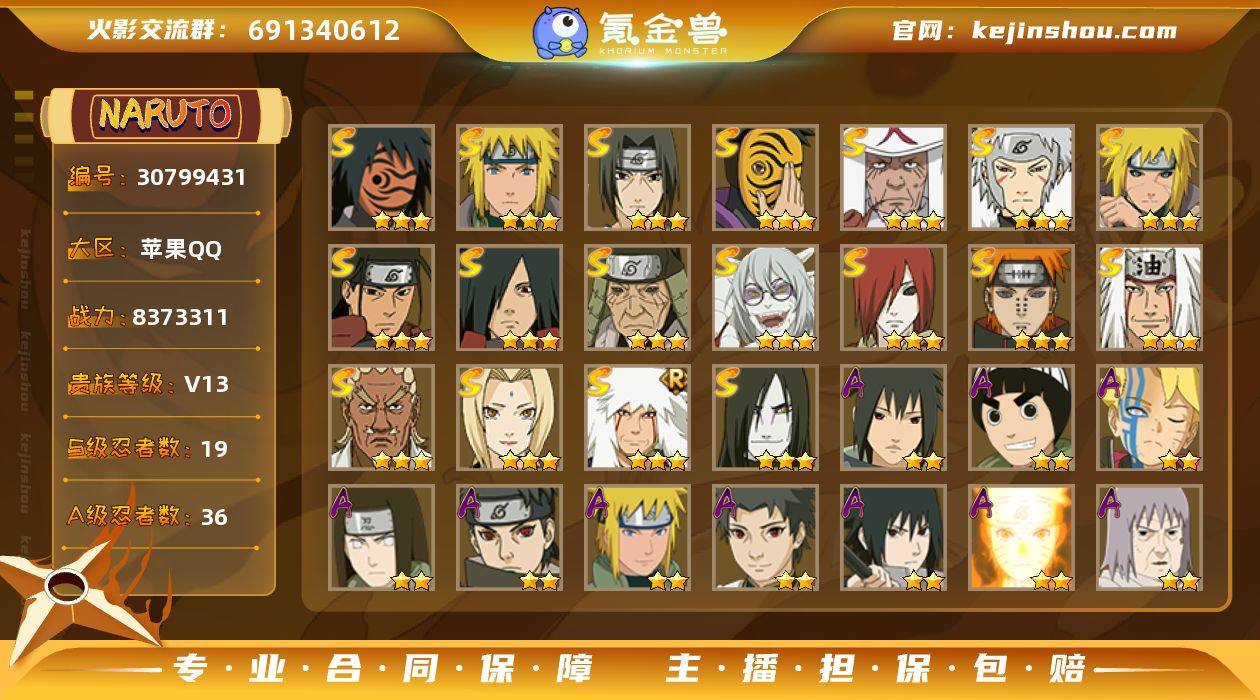The image size is (1260, 700).
Task: Click the red-haired Nagato portrait
Action: [893, 298]
